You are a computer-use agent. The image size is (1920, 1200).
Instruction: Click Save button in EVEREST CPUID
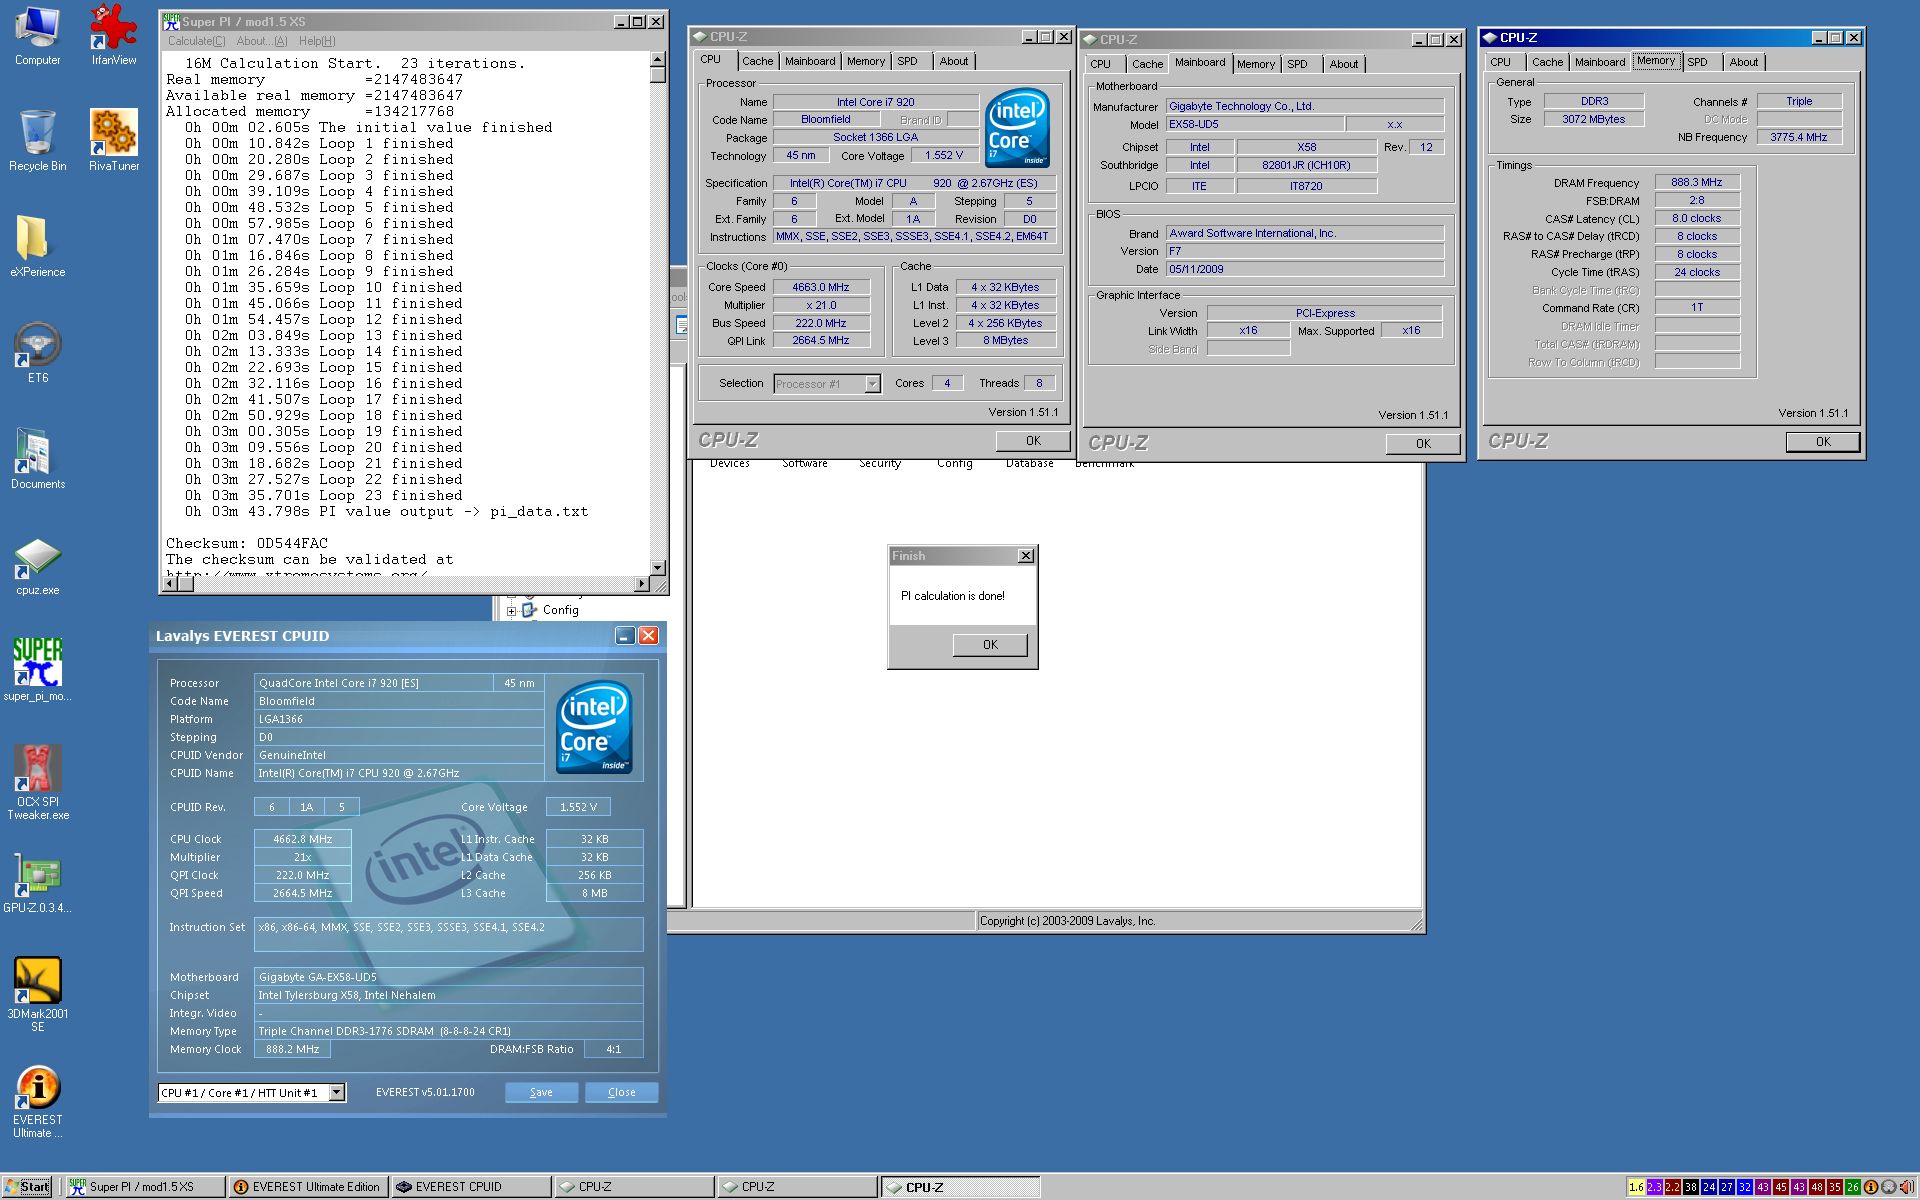tap(539, 1092)
